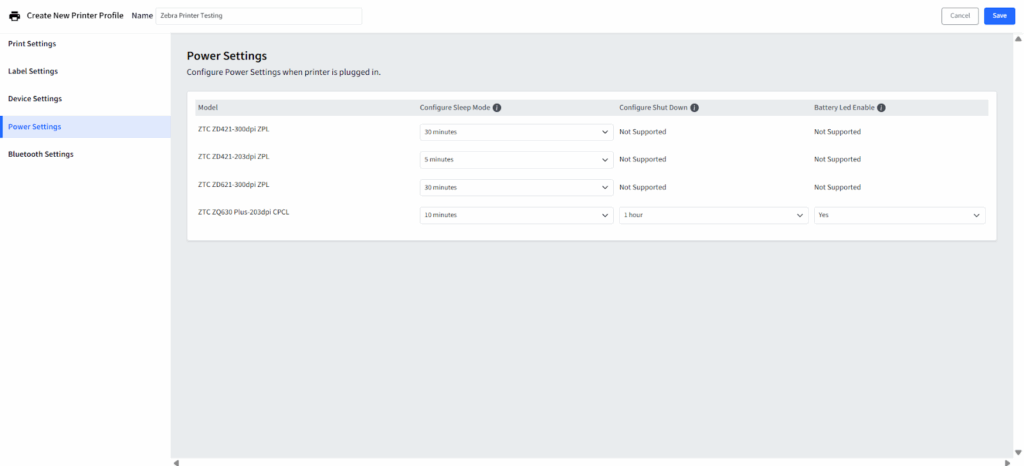The image size is (1024, 466).
Task: Click the Cancel button
Action: [x=960, y=16]
